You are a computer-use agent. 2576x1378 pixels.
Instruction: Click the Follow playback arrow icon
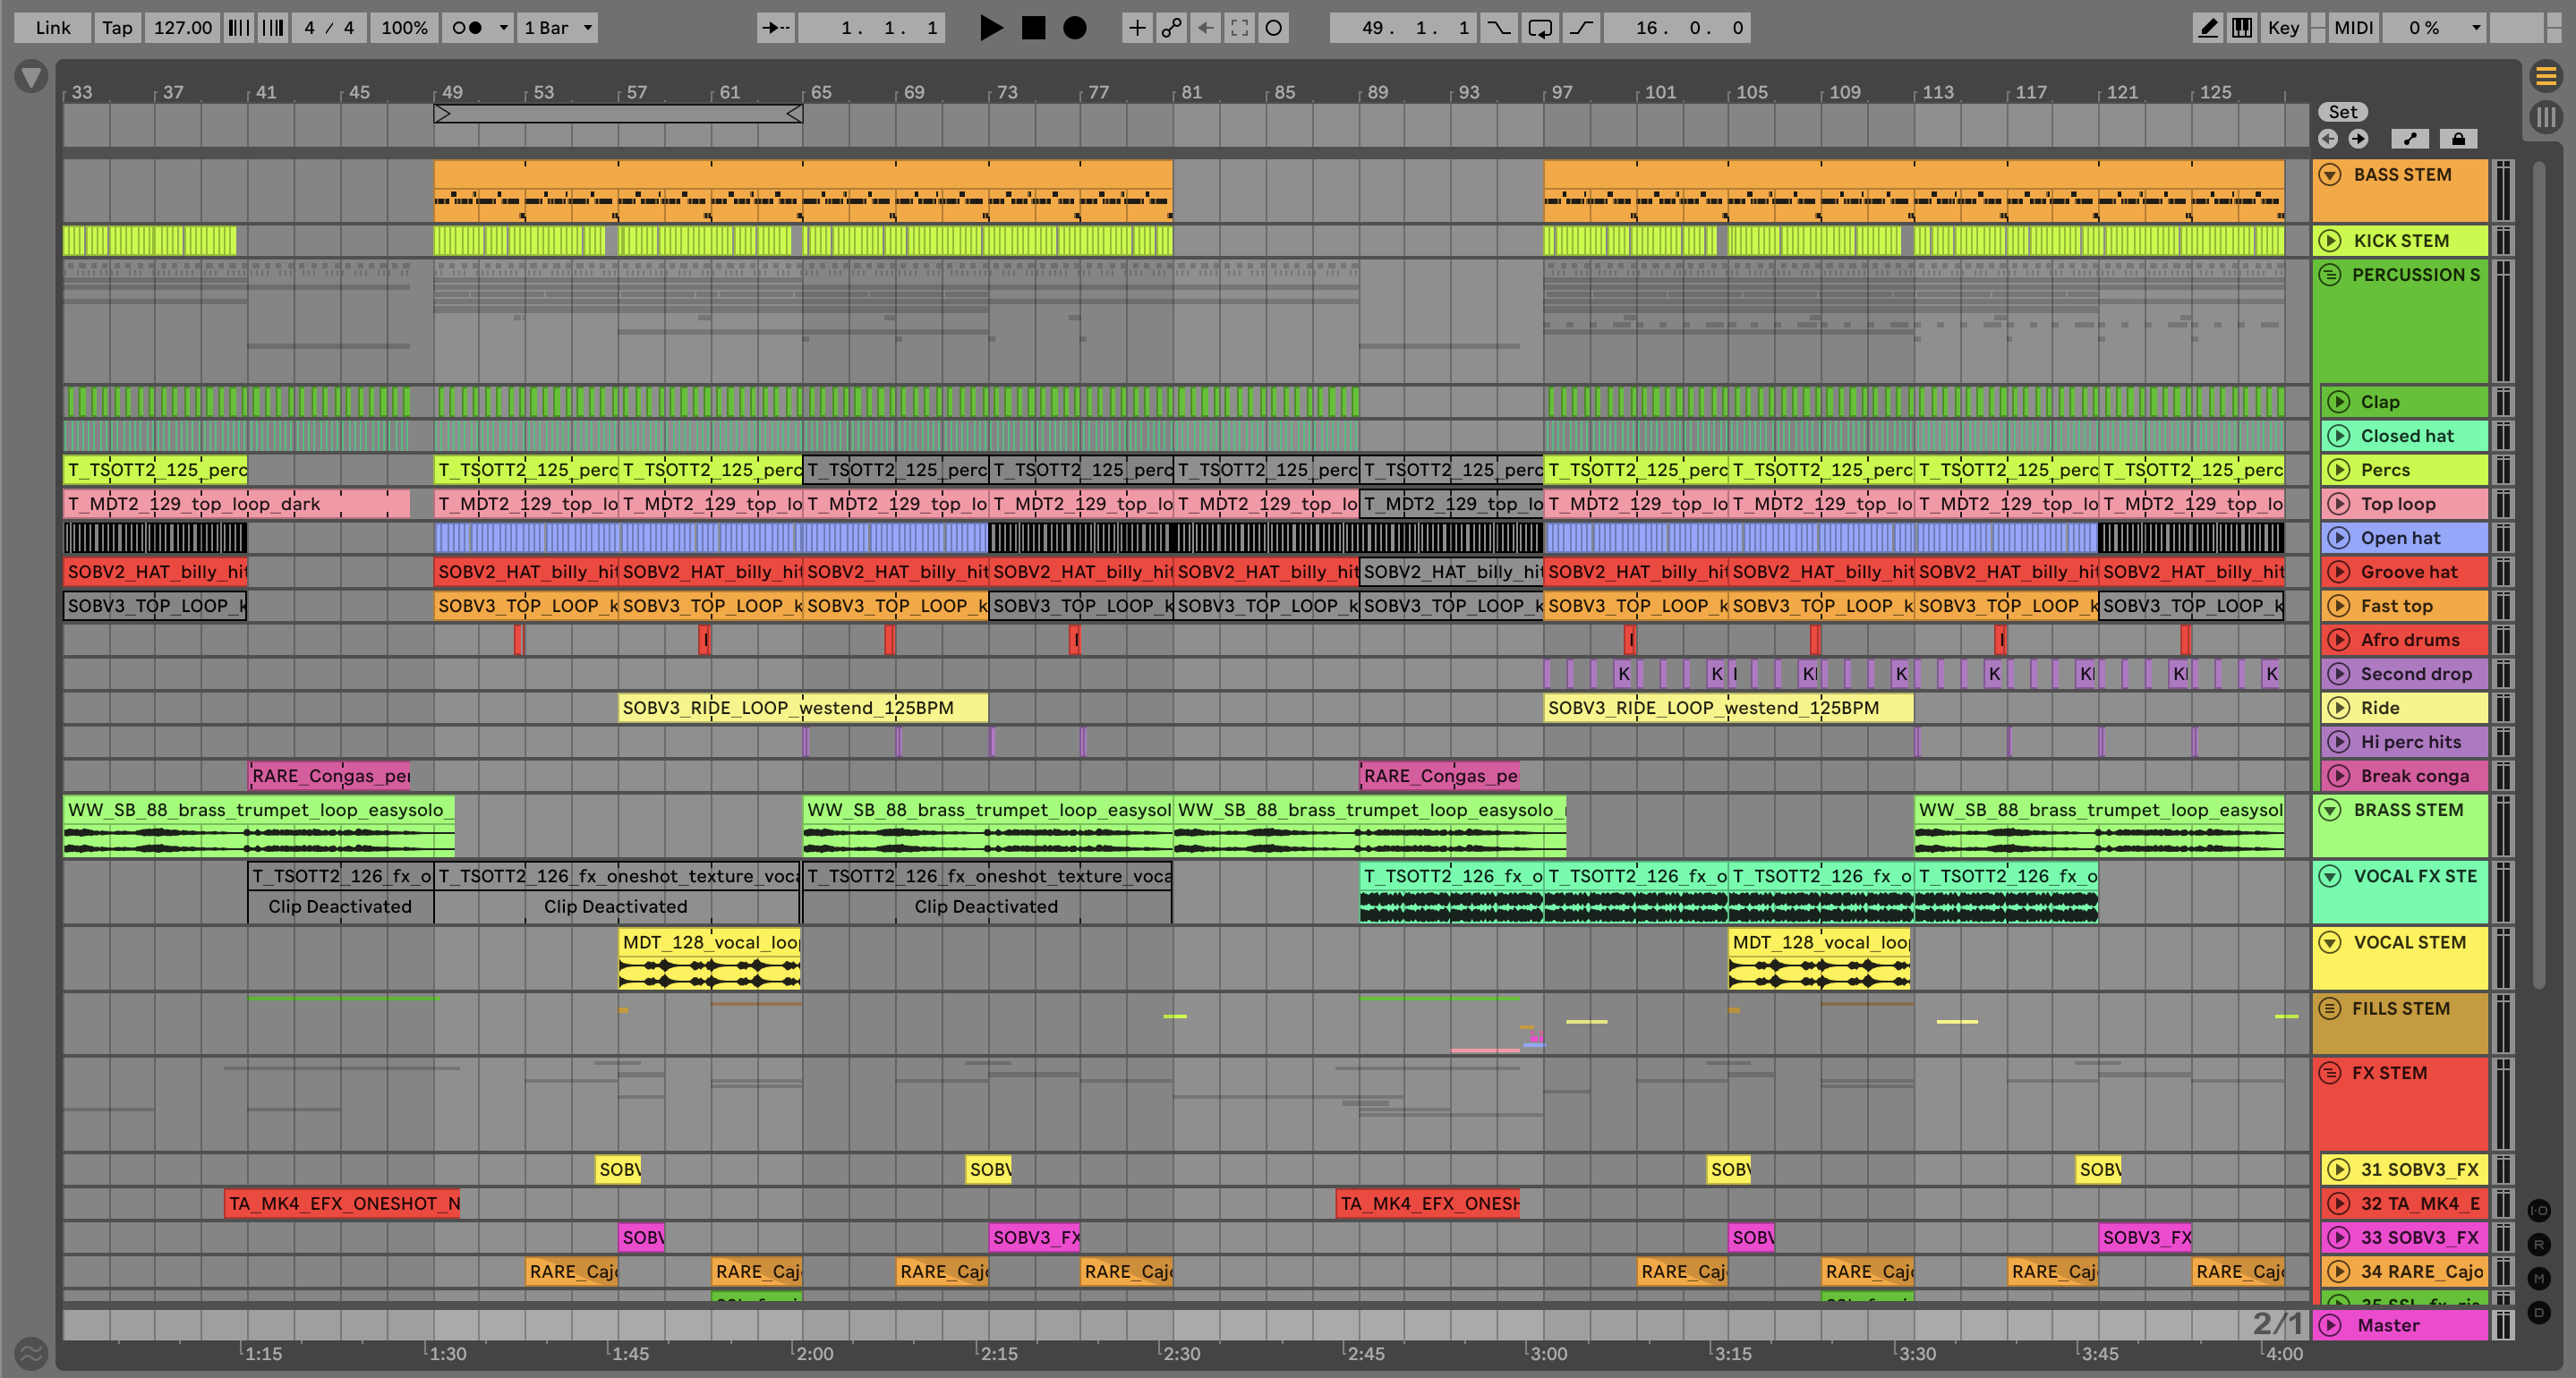click(776, 28)
